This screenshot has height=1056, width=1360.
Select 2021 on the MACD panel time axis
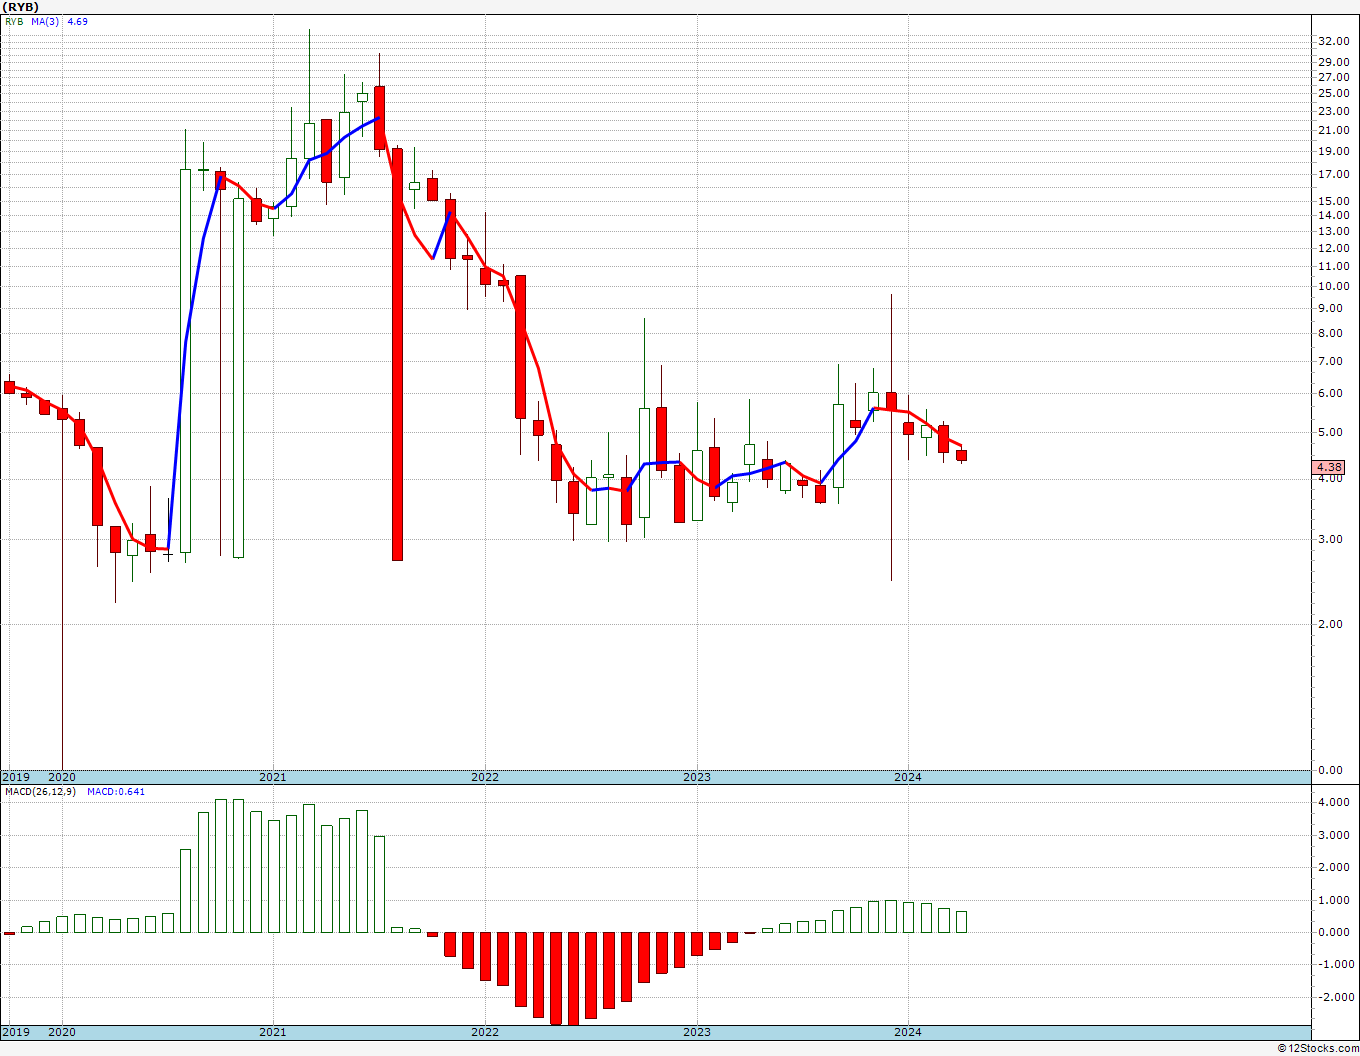[x=273, y=1032]
